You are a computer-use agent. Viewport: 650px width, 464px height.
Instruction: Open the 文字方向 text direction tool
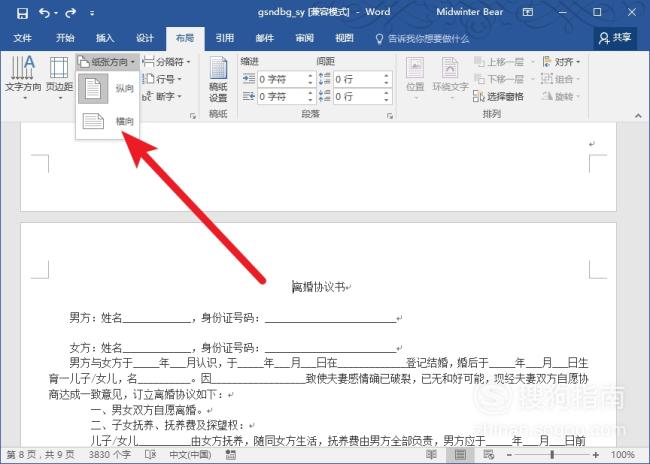23,78
